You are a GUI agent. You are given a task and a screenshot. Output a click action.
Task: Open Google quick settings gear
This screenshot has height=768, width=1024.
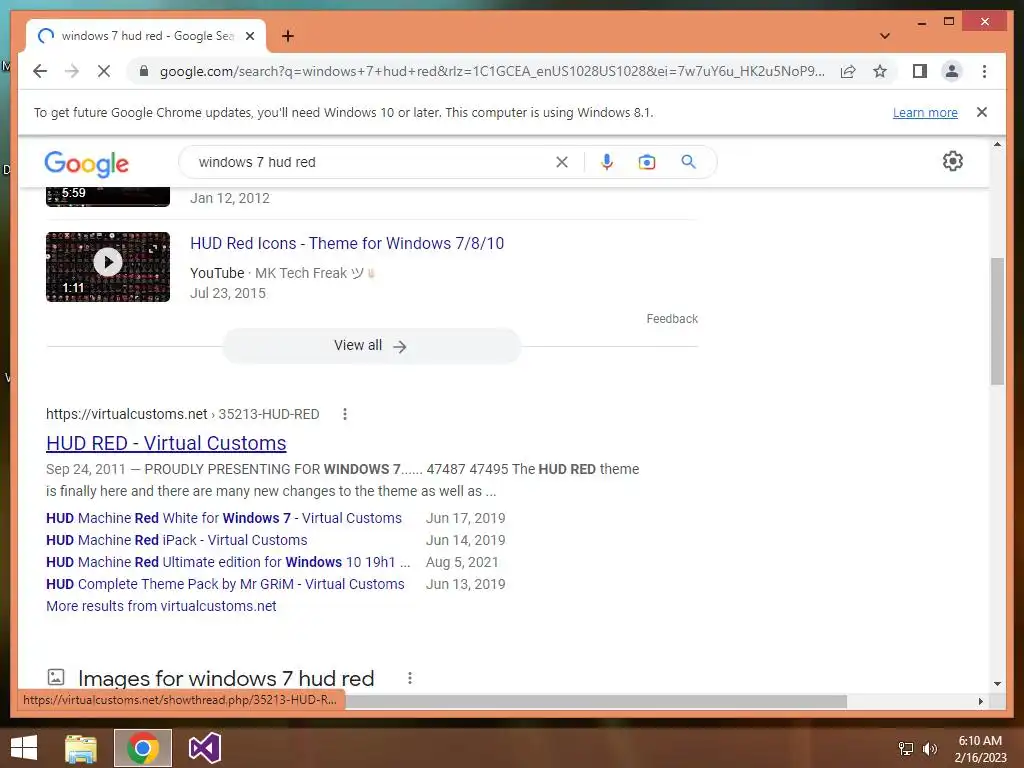(953, 161)
